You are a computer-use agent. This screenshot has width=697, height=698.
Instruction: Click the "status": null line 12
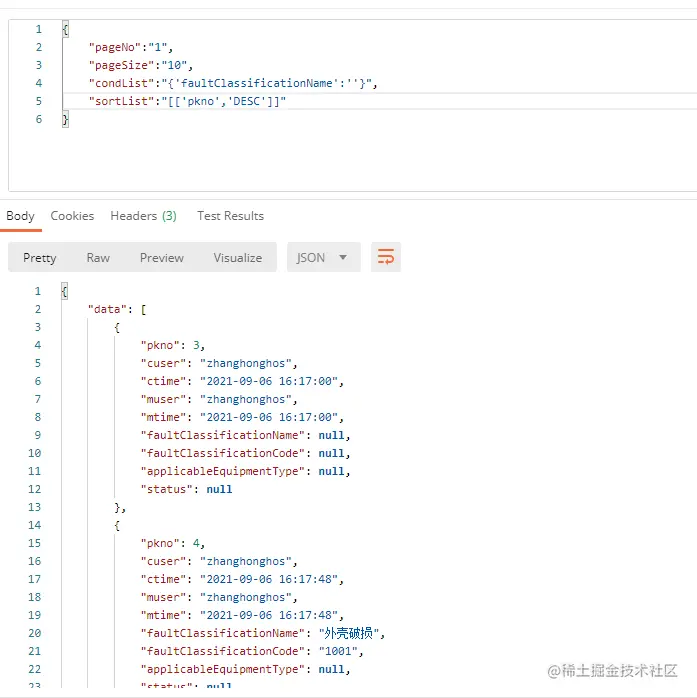click(186, 490)
